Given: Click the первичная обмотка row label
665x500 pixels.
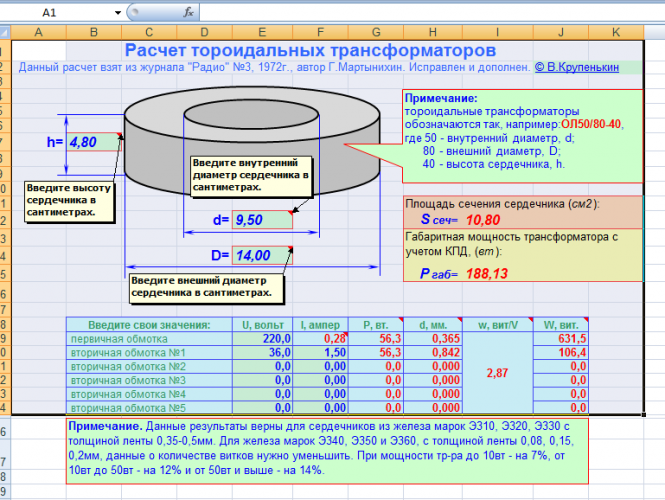Looking at the screenshot, I should (x=149, y=338).
